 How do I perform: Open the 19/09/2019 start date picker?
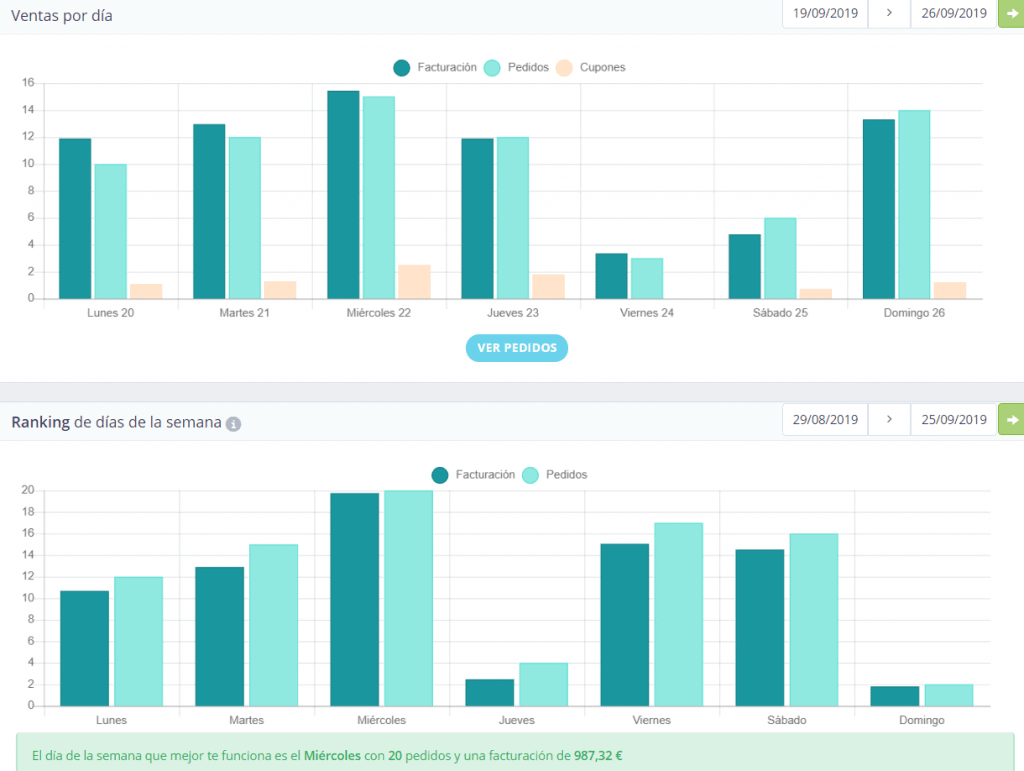[825, 13]
